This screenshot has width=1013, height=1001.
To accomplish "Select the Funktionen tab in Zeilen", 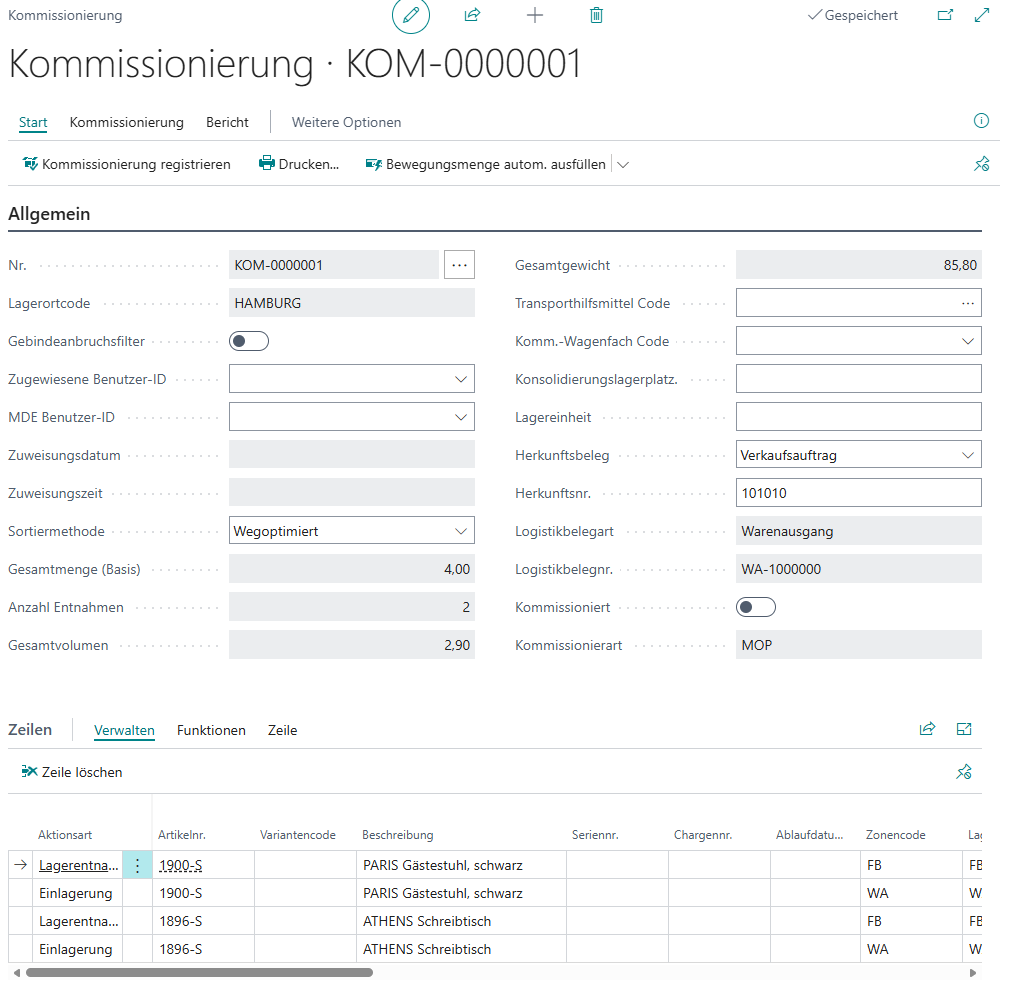I will pos(211,730).
